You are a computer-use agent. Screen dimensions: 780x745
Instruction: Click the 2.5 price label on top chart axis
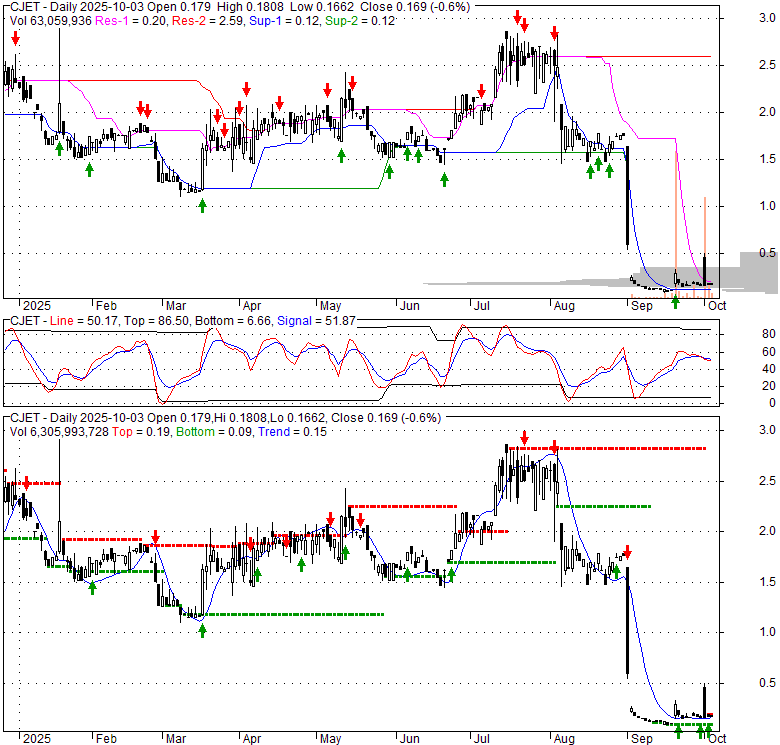tap(767, 65)
